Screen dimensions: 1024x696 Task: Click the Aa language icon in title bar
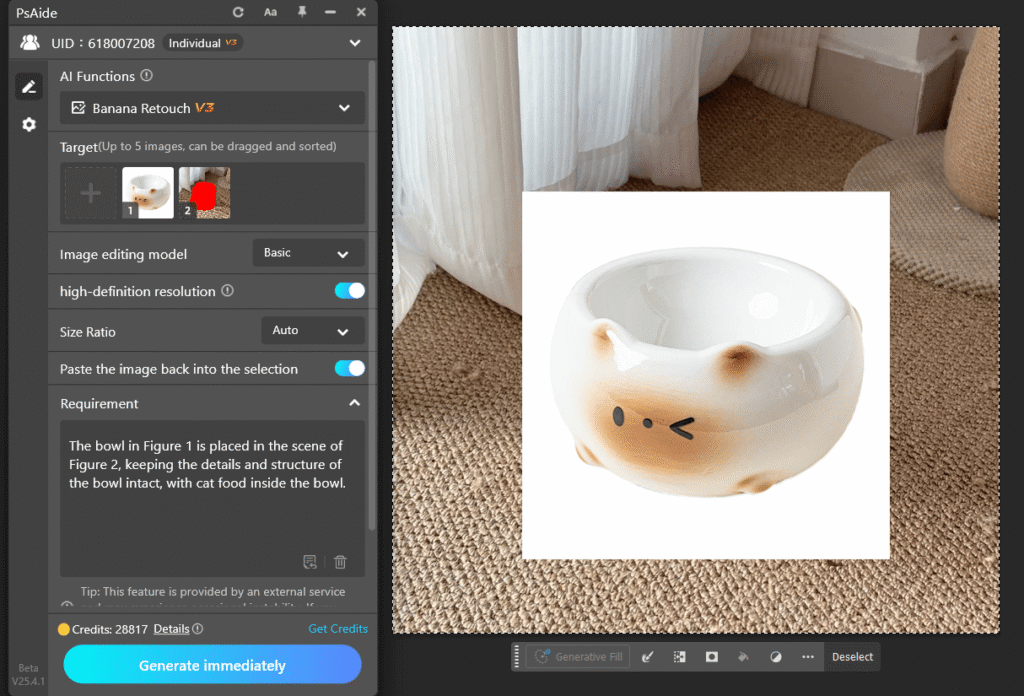tap(270, 13)
